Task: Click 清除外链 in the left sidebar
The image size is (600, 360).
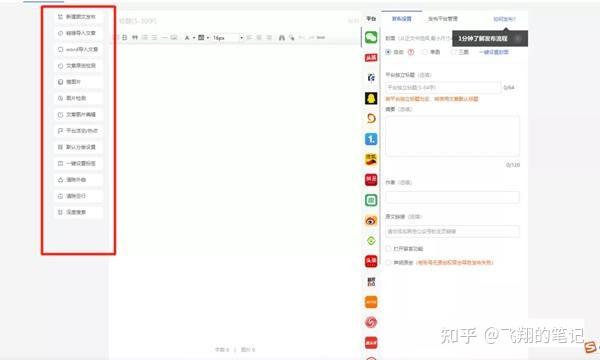Action: (x=78, y=180)
